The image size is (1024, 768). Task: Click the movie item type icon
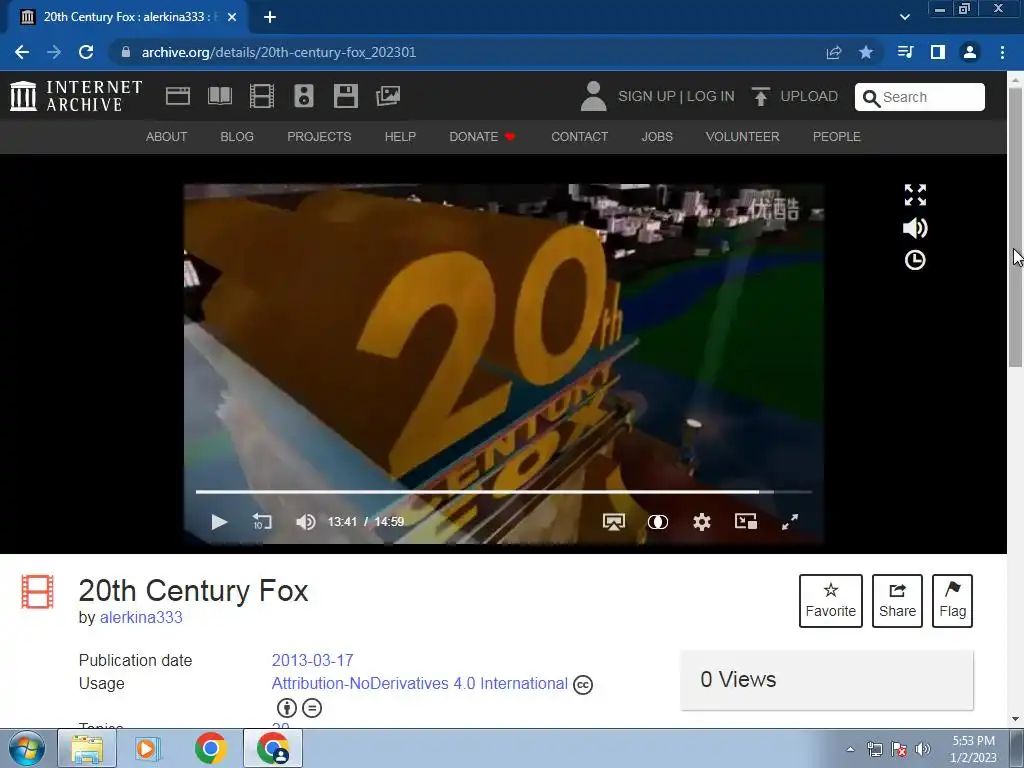37,591
